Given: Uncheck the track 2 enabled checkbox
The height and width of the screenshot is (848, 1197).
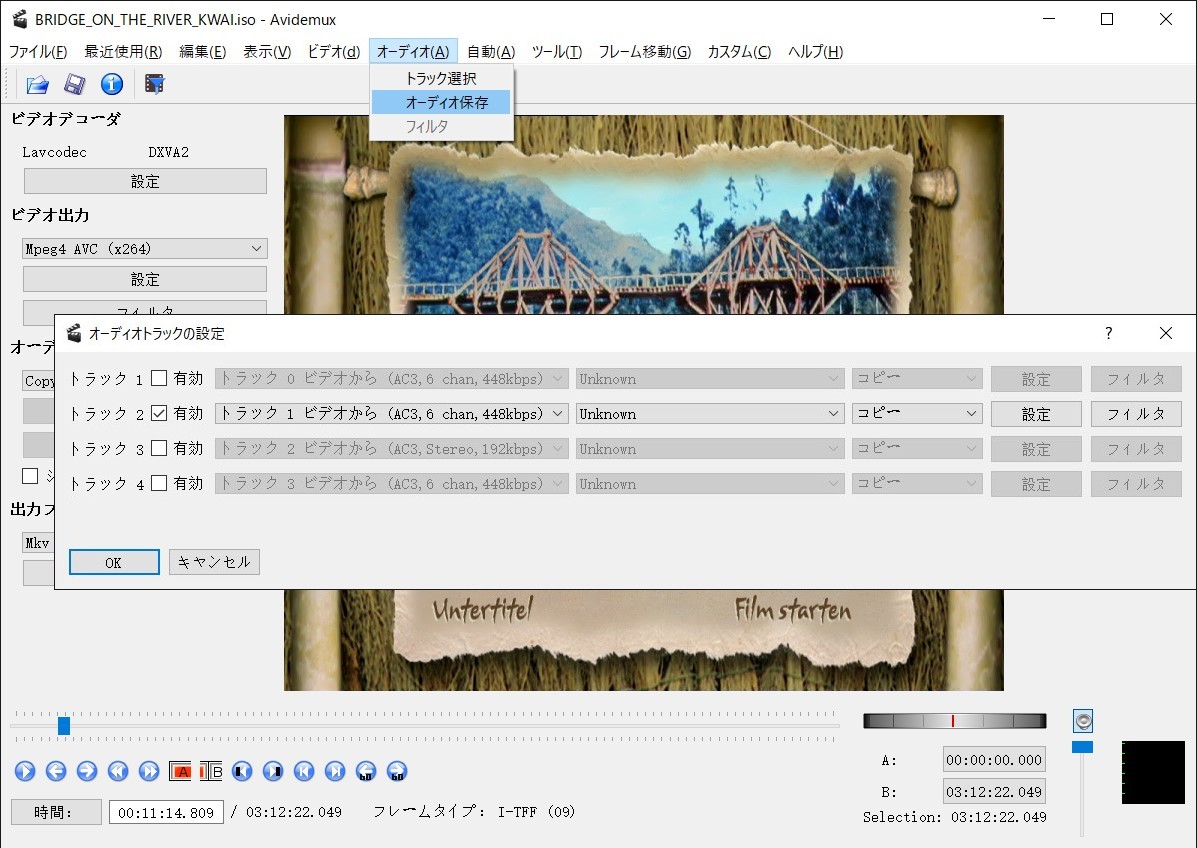Looking at the screenshot, I should pyautogui.click(x=159, y=413).
